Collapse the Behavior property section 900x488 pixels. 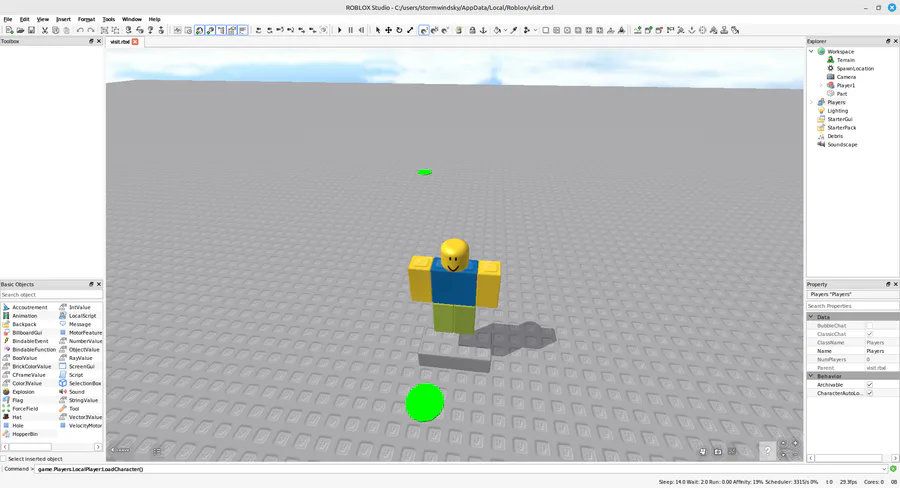tap(811, 376)
